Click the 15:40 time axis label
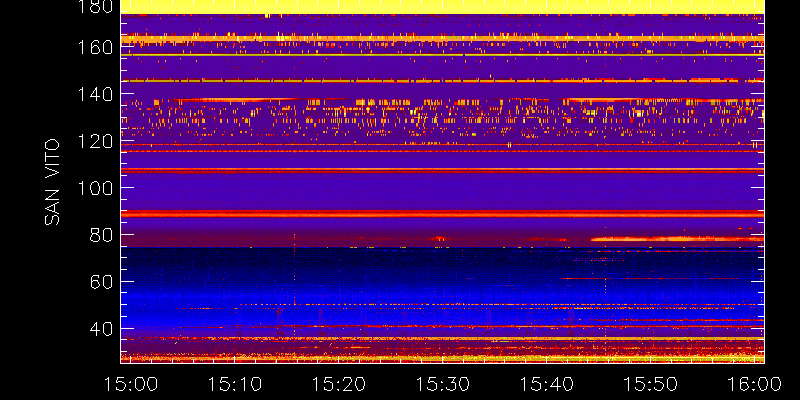Viewport: 800px width, 400px height. 547,384
